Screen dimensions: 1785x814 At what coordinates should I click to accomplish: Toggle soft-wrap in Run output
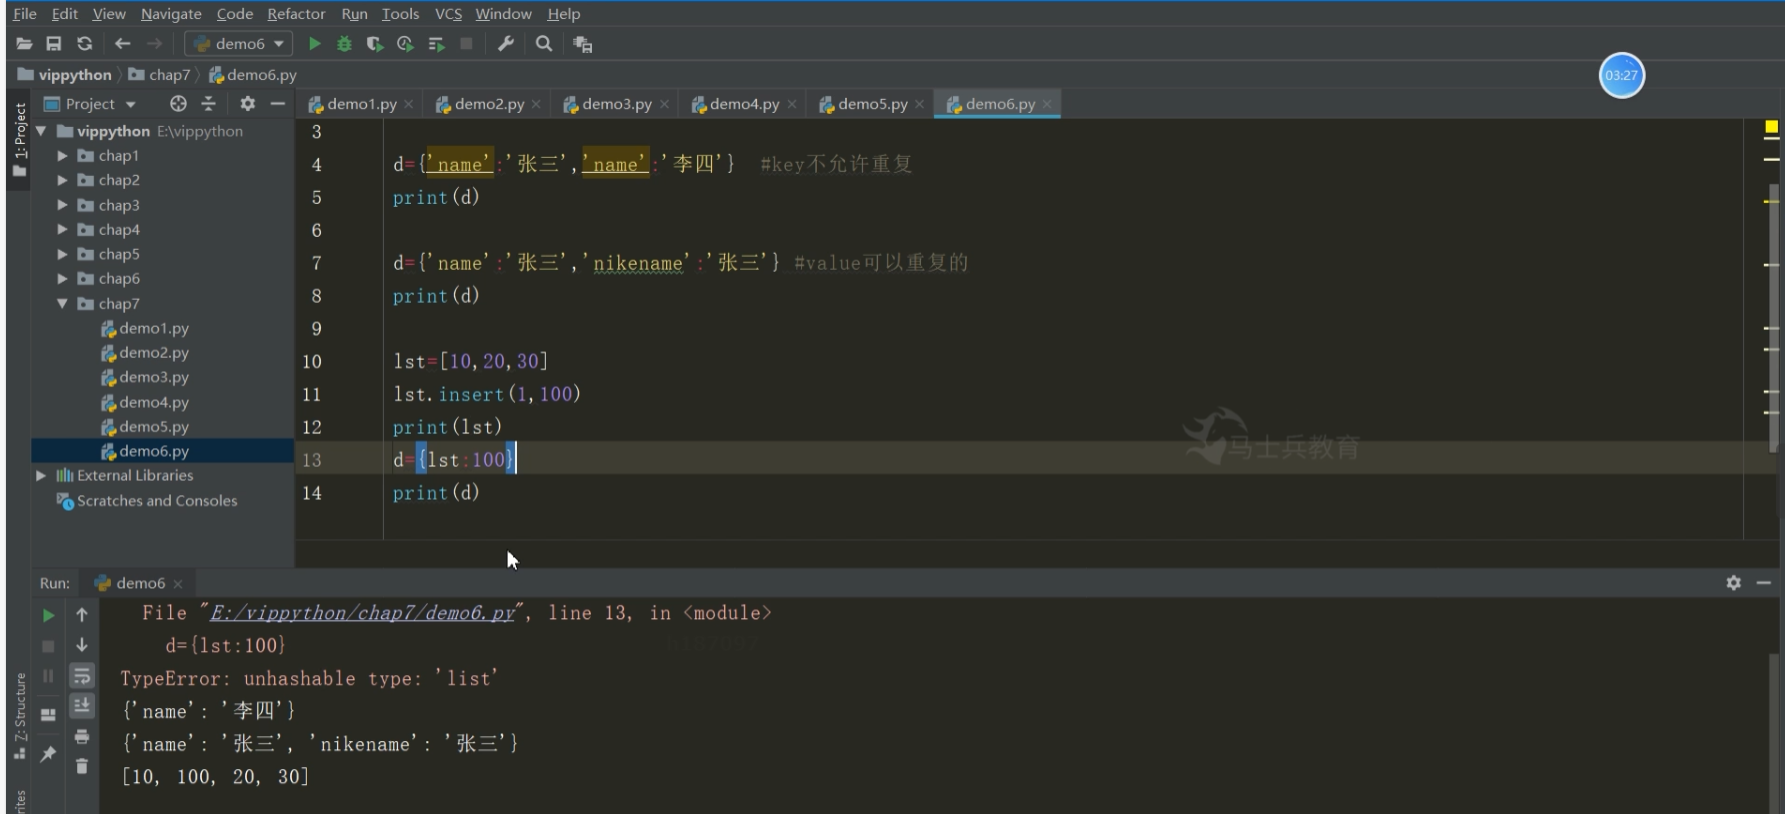click(82, 677)
